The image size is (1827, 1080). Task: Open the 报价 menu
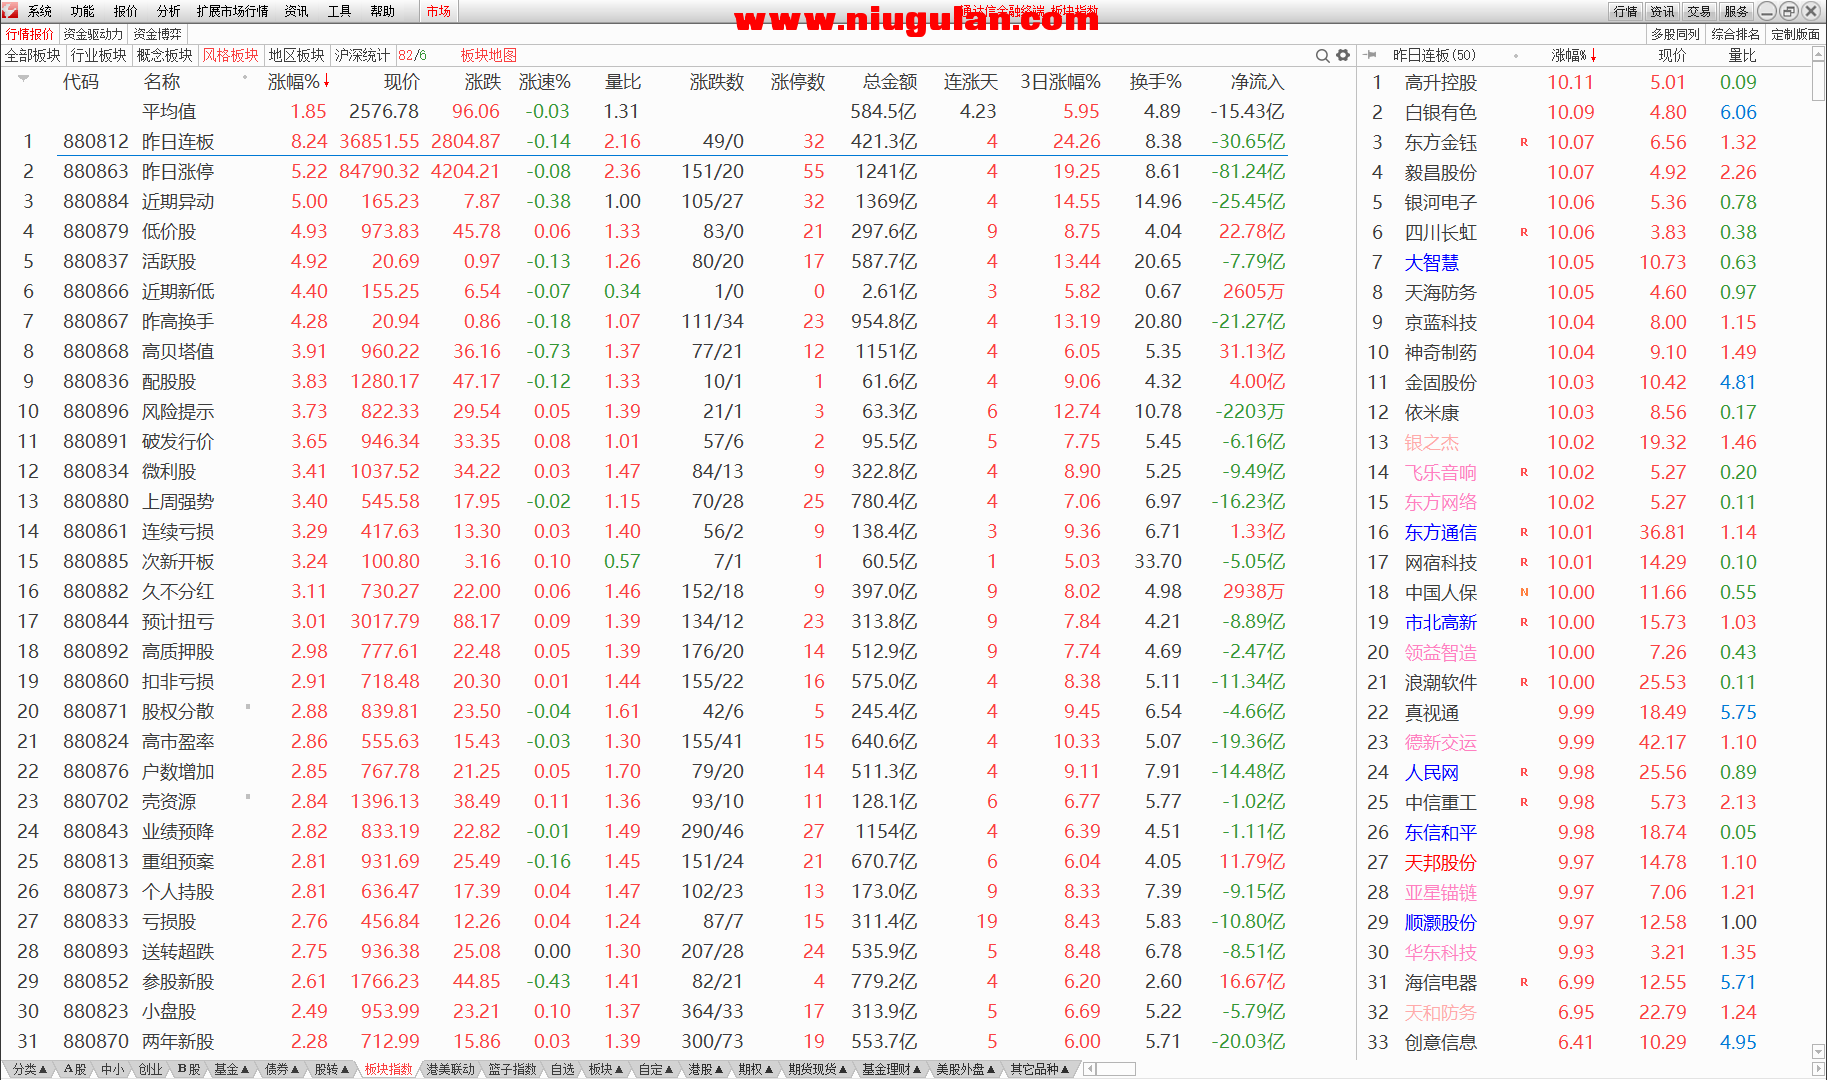(126, 11)
